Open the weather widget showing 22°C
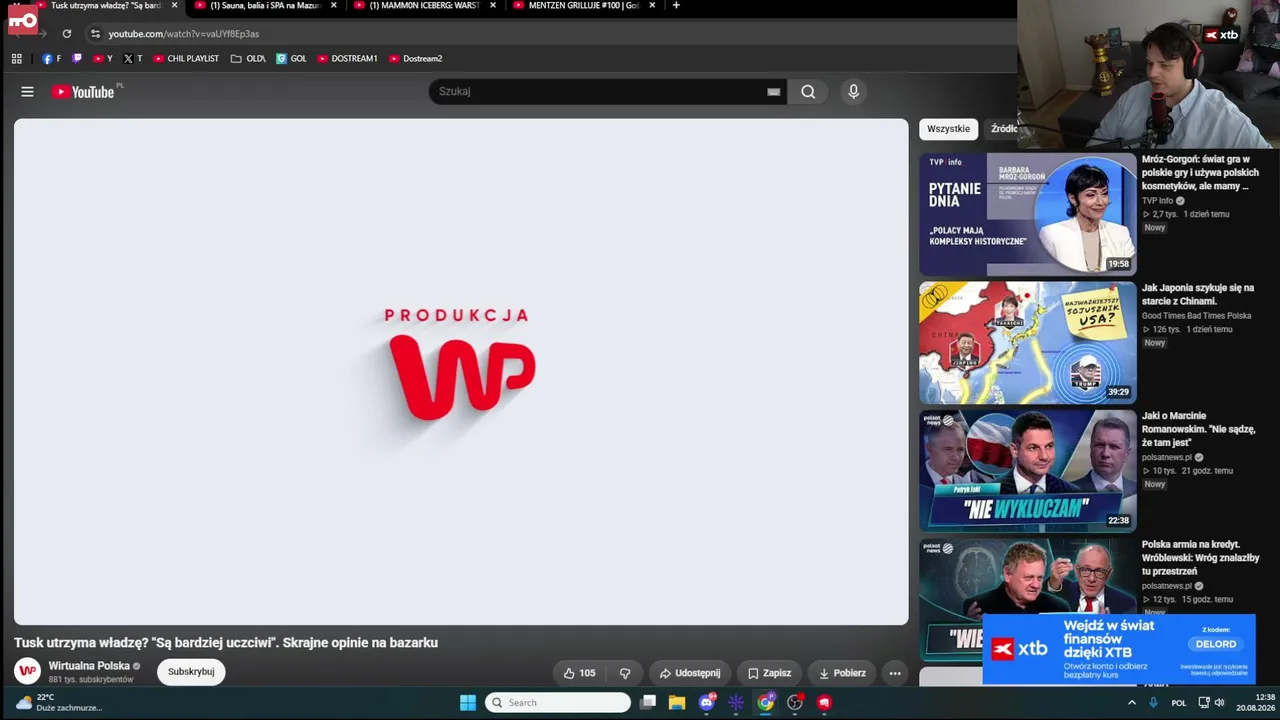Screen dimensions: 1280x720 click(58, 702)
